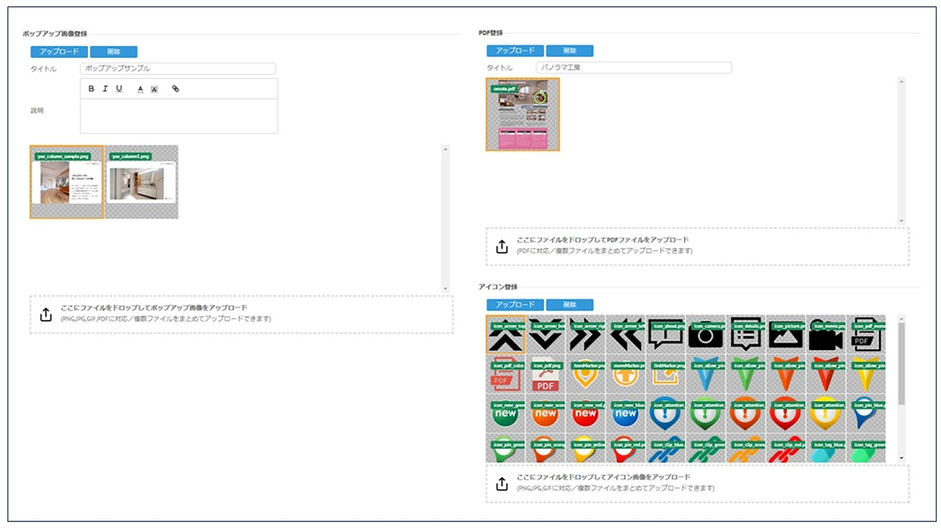This screenshot has width=941, height=528.
Task: Select the red PDF color icon
Action: tap(505, 374)
